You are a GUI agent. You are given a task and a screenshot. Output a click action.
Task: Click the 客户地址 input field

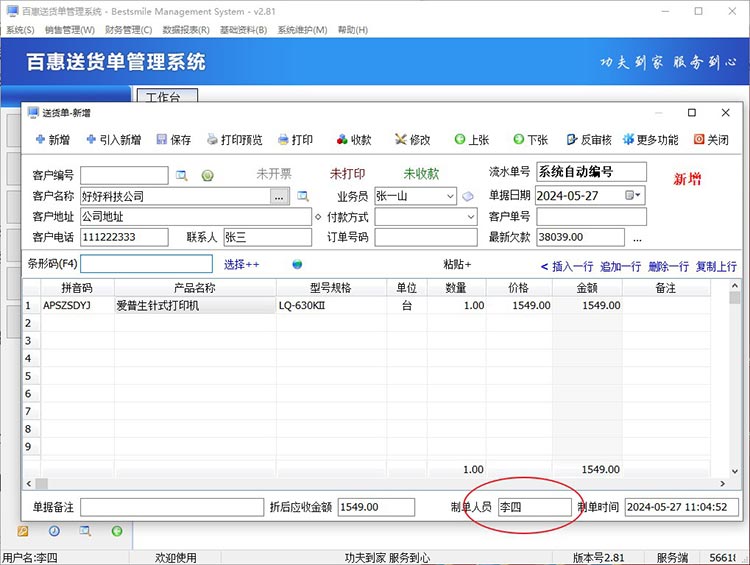click(196, 217)
